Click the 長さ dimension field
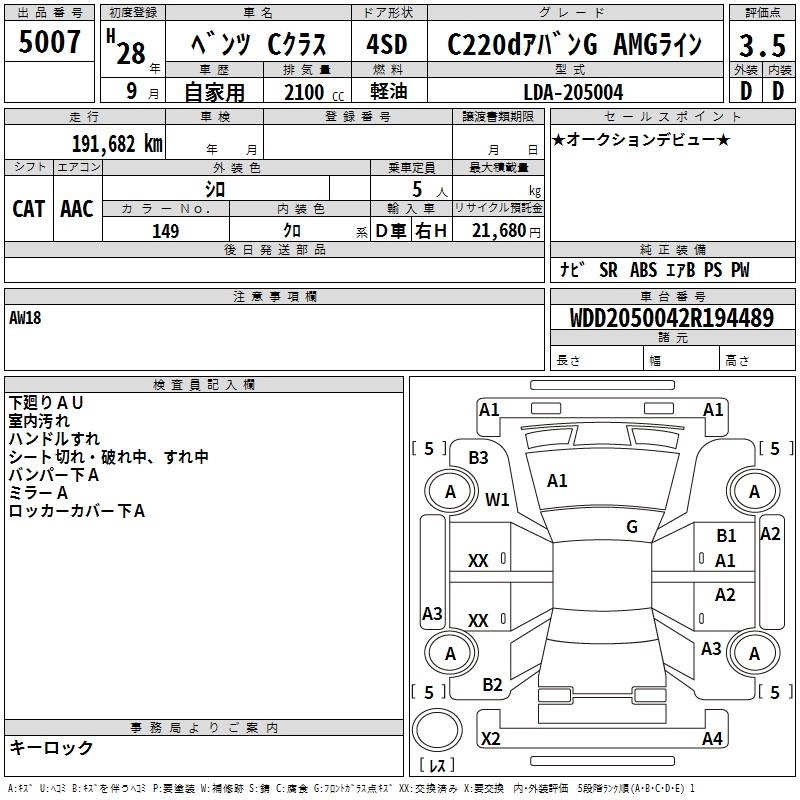Image resolution: width=800 pixels, height=800 pixels. point(597,360)
